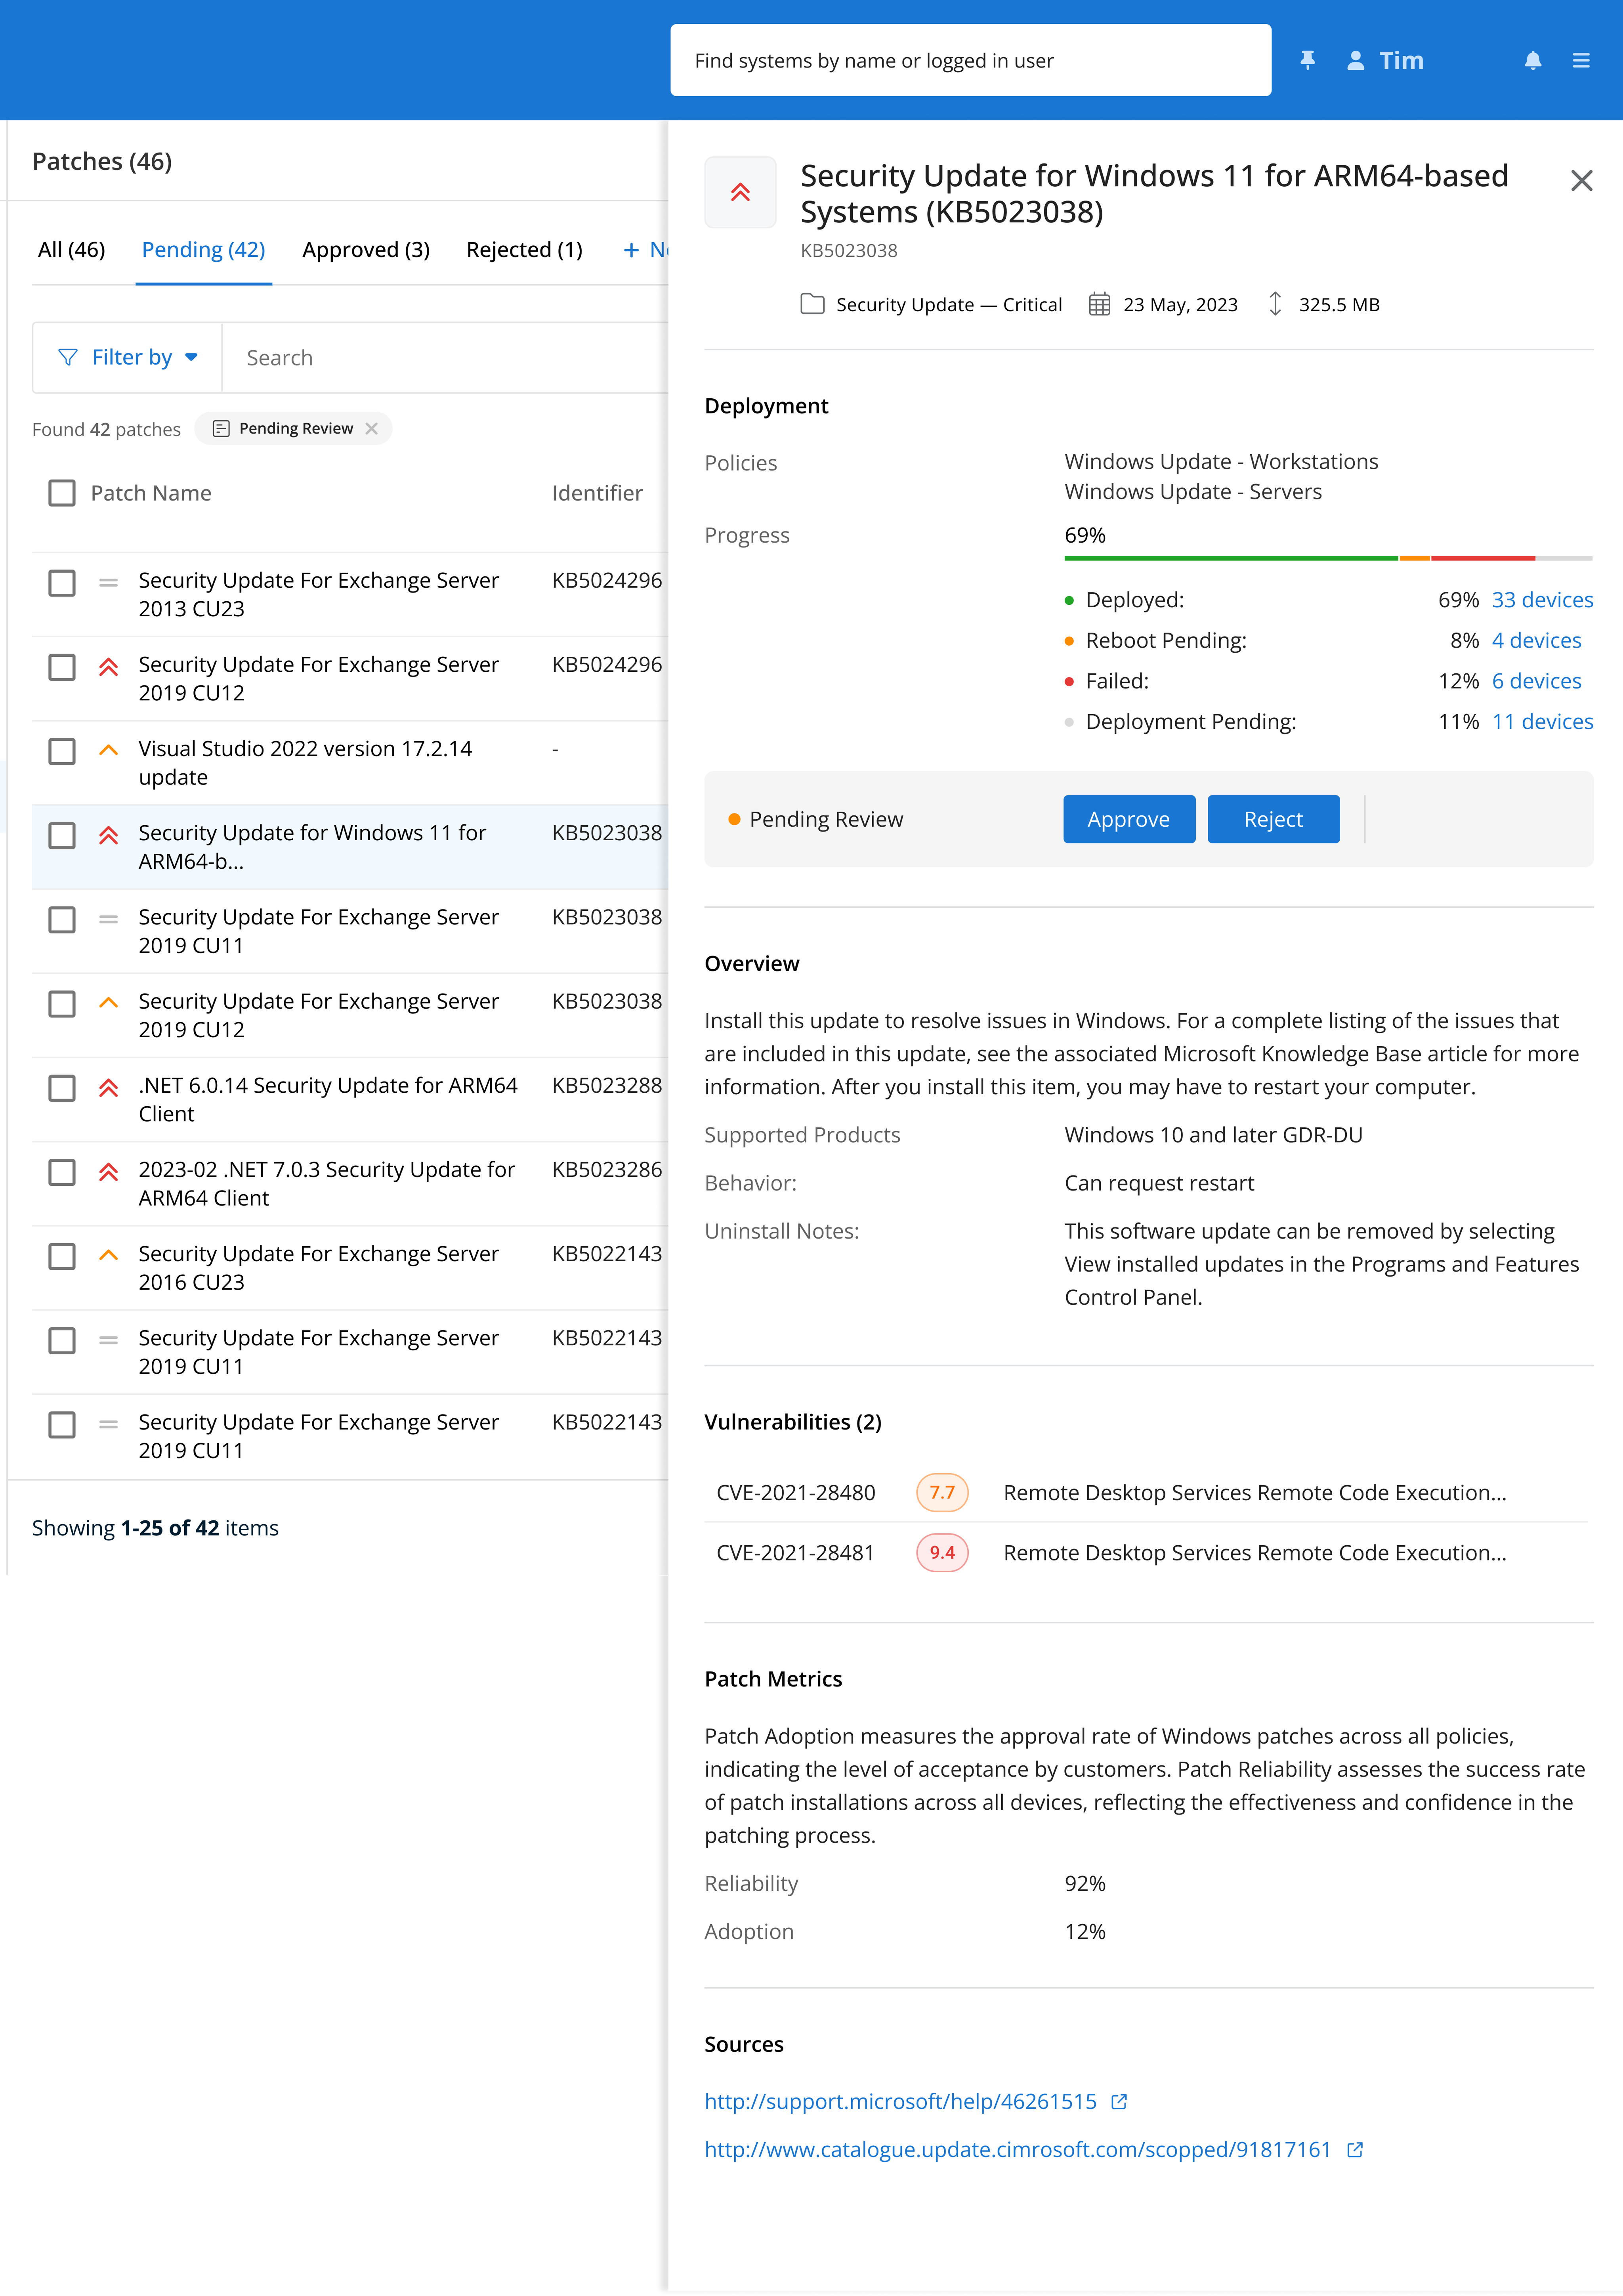Click critical icon for .NET 6.0.14 Security Update

(109, 1087)
